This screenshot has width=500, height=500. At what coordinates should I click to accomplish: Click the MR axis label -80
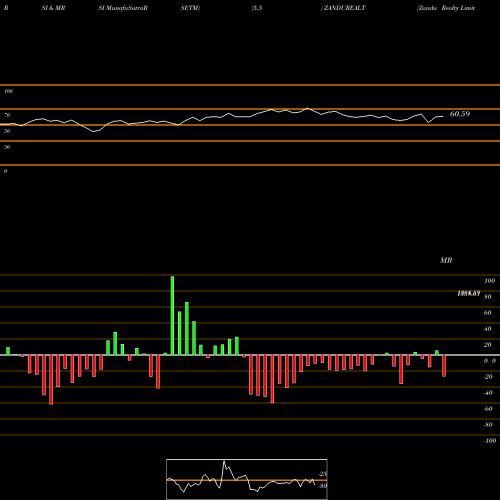[488, 425]
